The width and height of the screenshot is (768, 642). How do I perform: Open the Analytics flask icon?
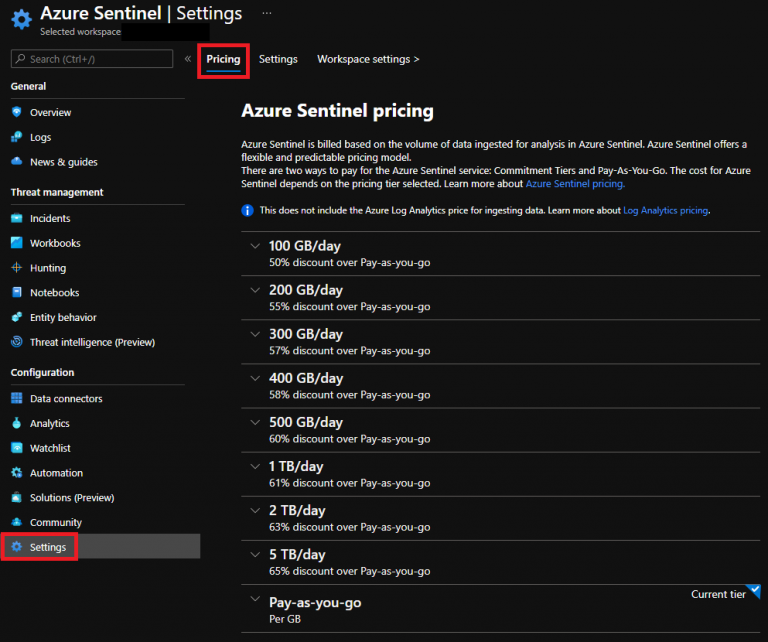17,423
